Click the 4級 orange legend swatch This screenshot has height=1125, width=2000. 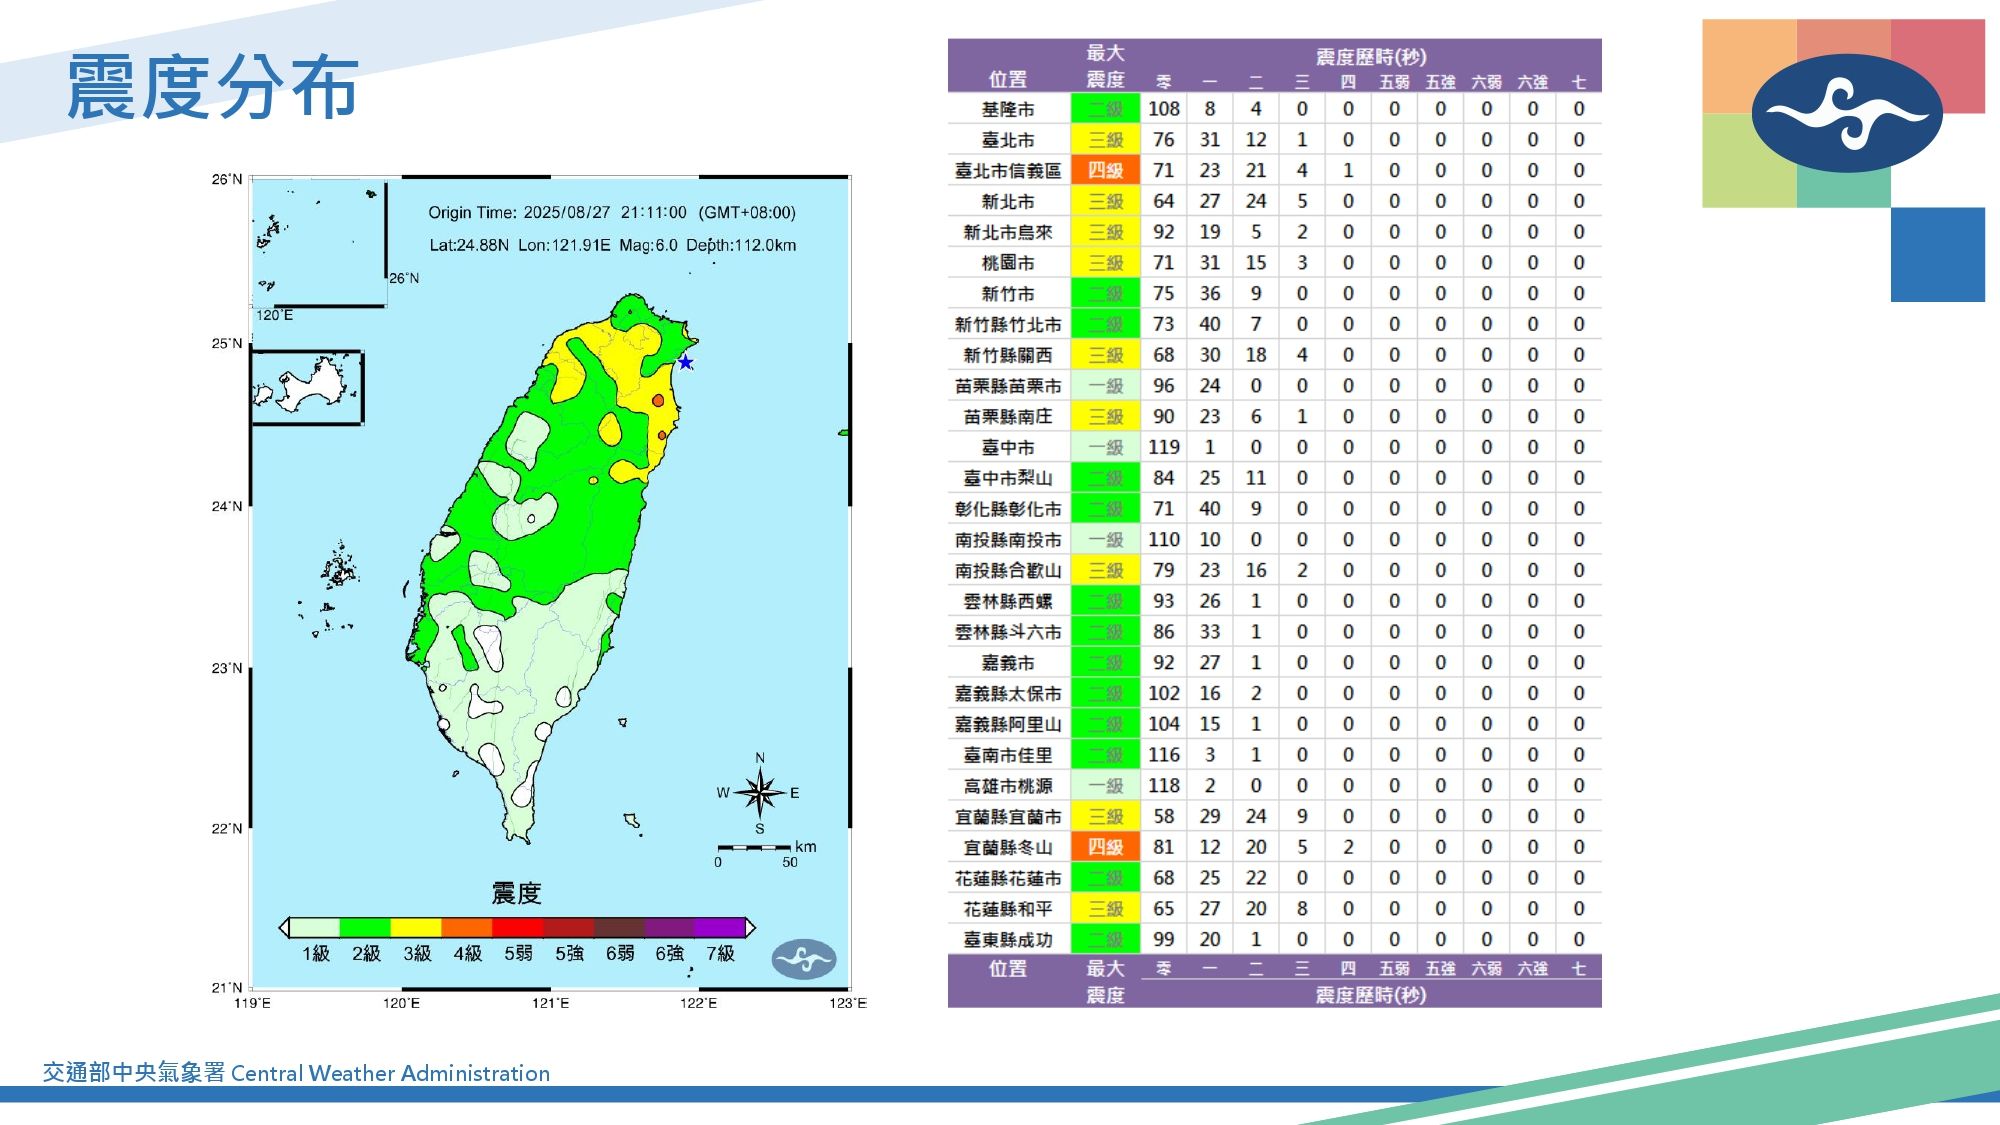click(467, 927)
